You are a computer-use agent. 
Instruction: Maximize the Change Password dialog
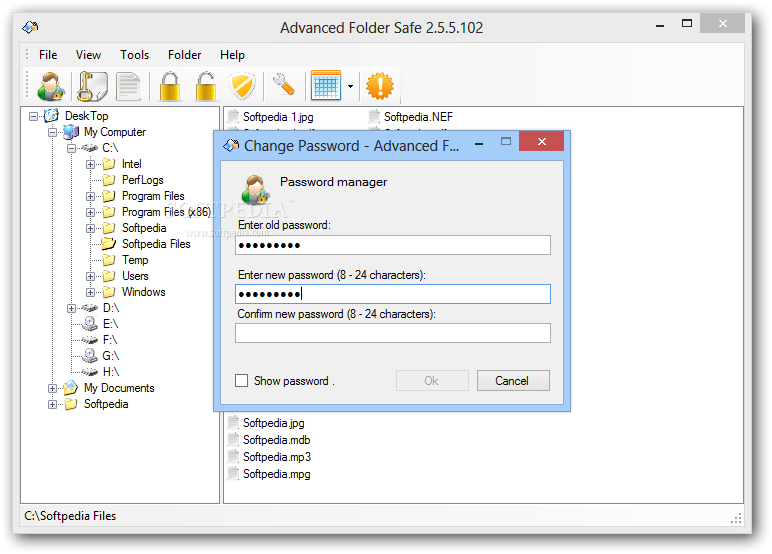[x=506, y=141]
